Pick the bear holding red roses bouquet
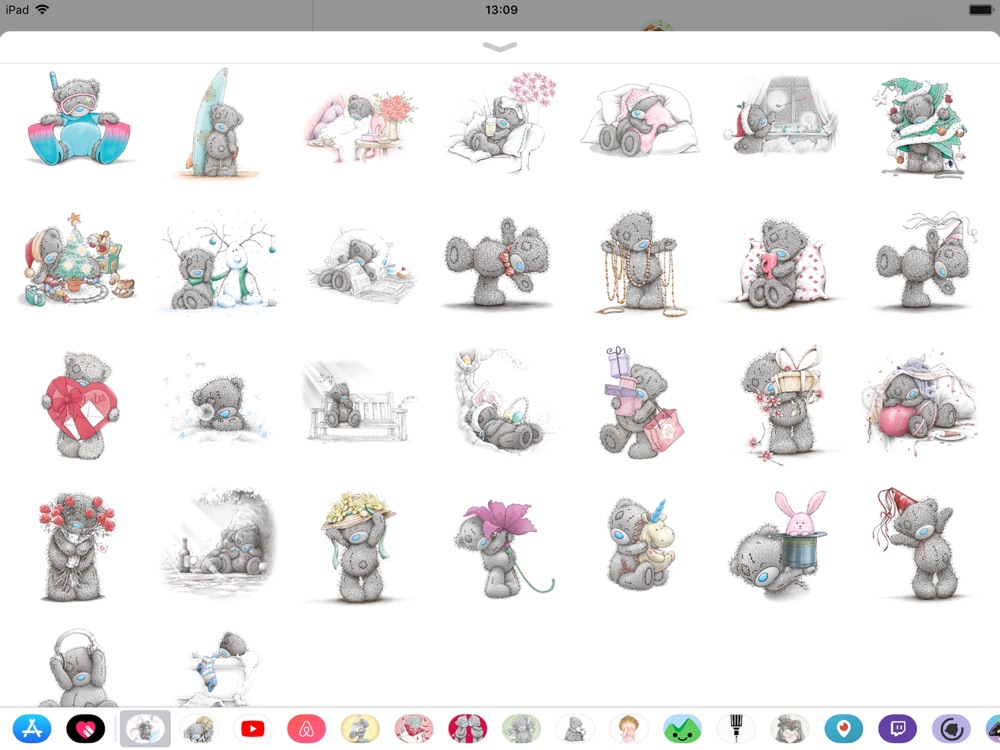The image size is (1000, 750). (77, 547)
